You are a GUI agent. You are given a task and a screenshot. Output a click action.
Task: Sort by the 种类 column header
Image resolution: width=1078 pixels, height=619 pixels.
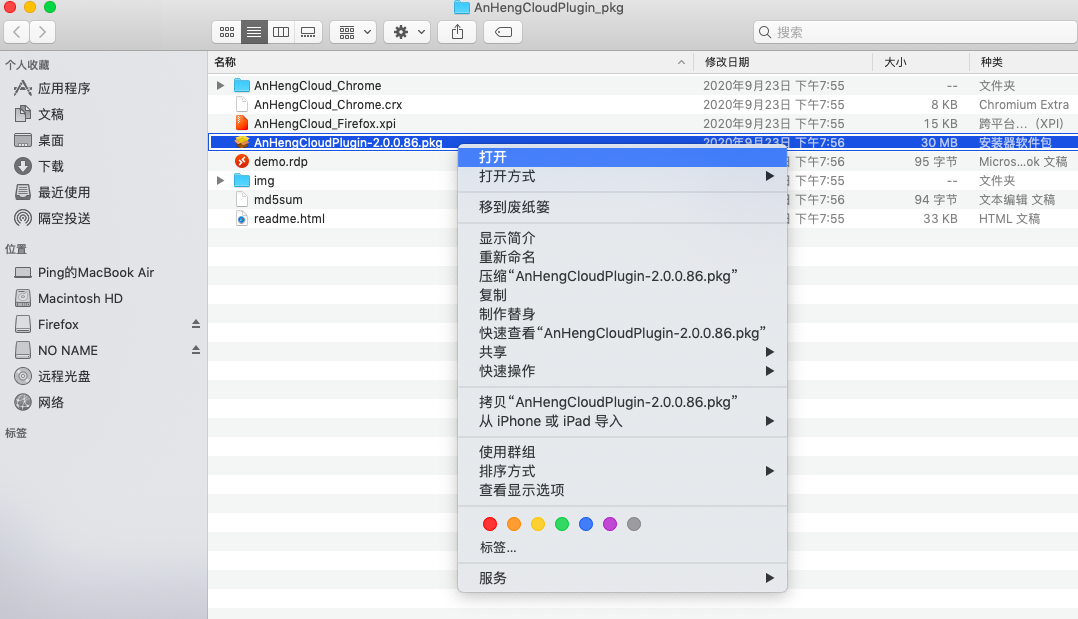pos(1024,62)
